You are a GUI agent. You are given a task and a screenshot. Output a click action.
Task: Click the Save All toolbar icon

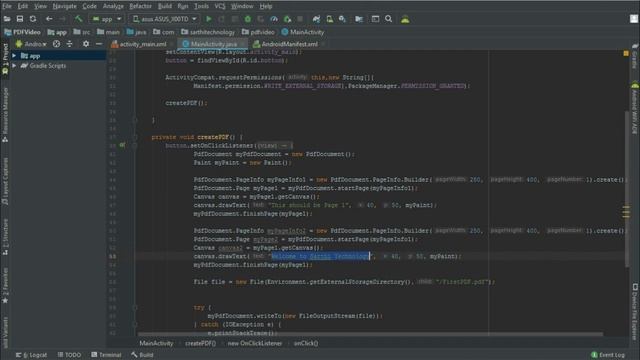point(20,19)
